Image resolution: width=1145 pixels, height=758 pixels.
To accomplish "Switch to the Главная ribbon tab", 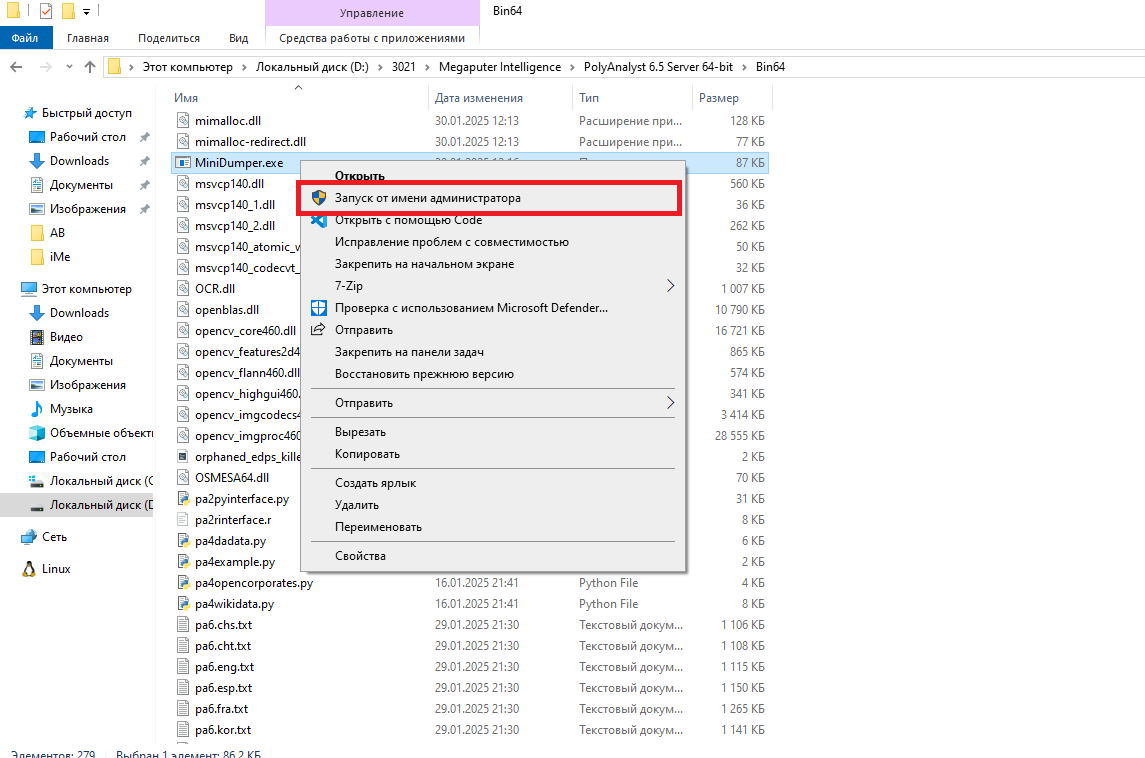I will pyautogui.click(x=88, y=38).
